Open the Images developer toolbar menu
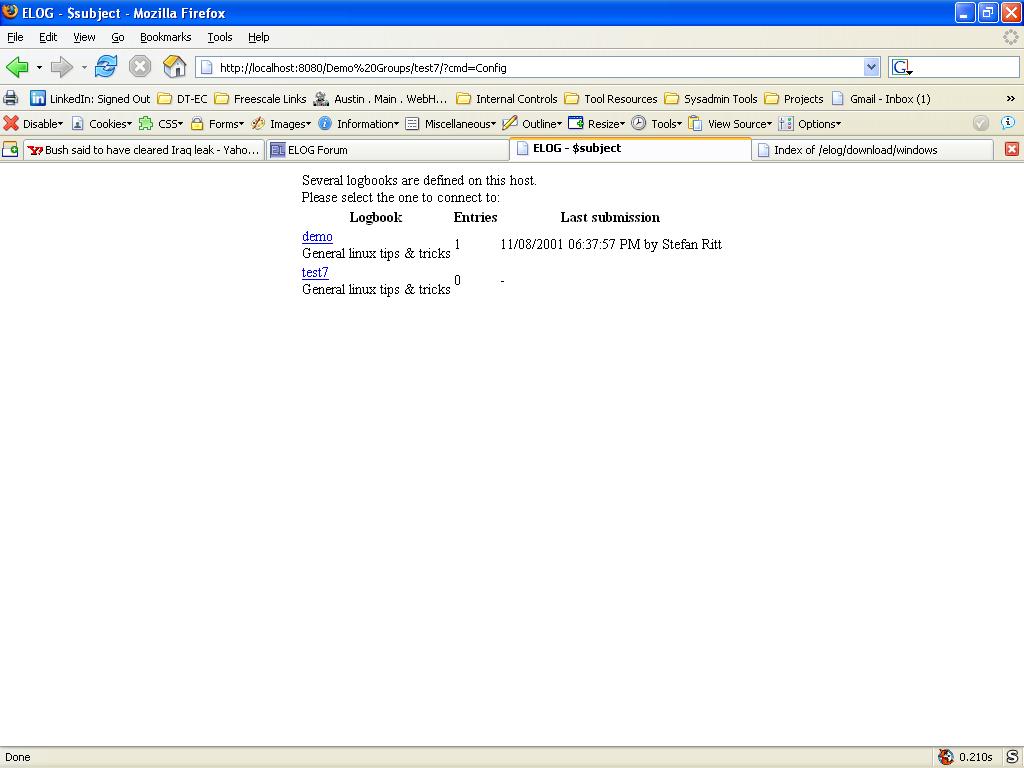This screenshot has width=1024, height=768. [x=281, y=123]
